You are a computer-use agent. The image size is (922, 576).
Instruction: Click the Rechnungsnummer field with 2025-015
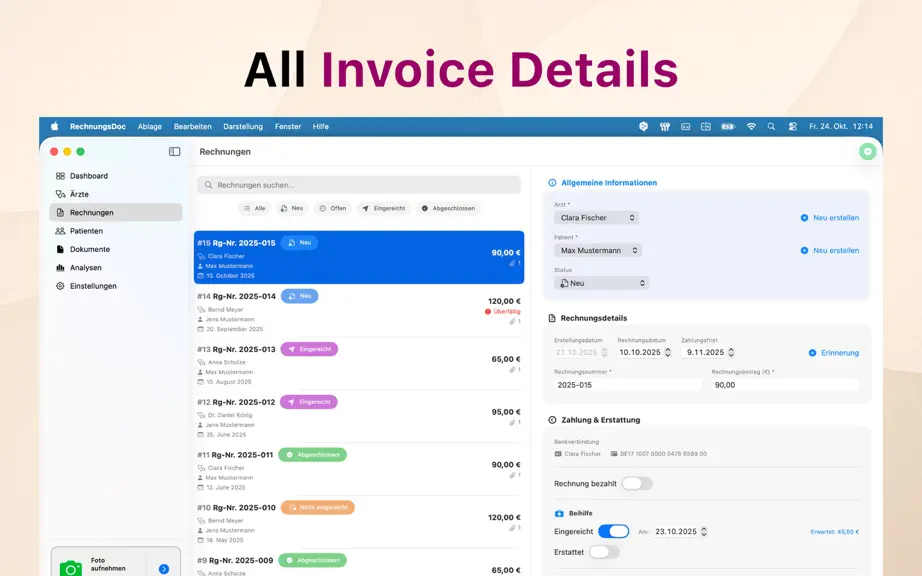[x=627, y=385]
